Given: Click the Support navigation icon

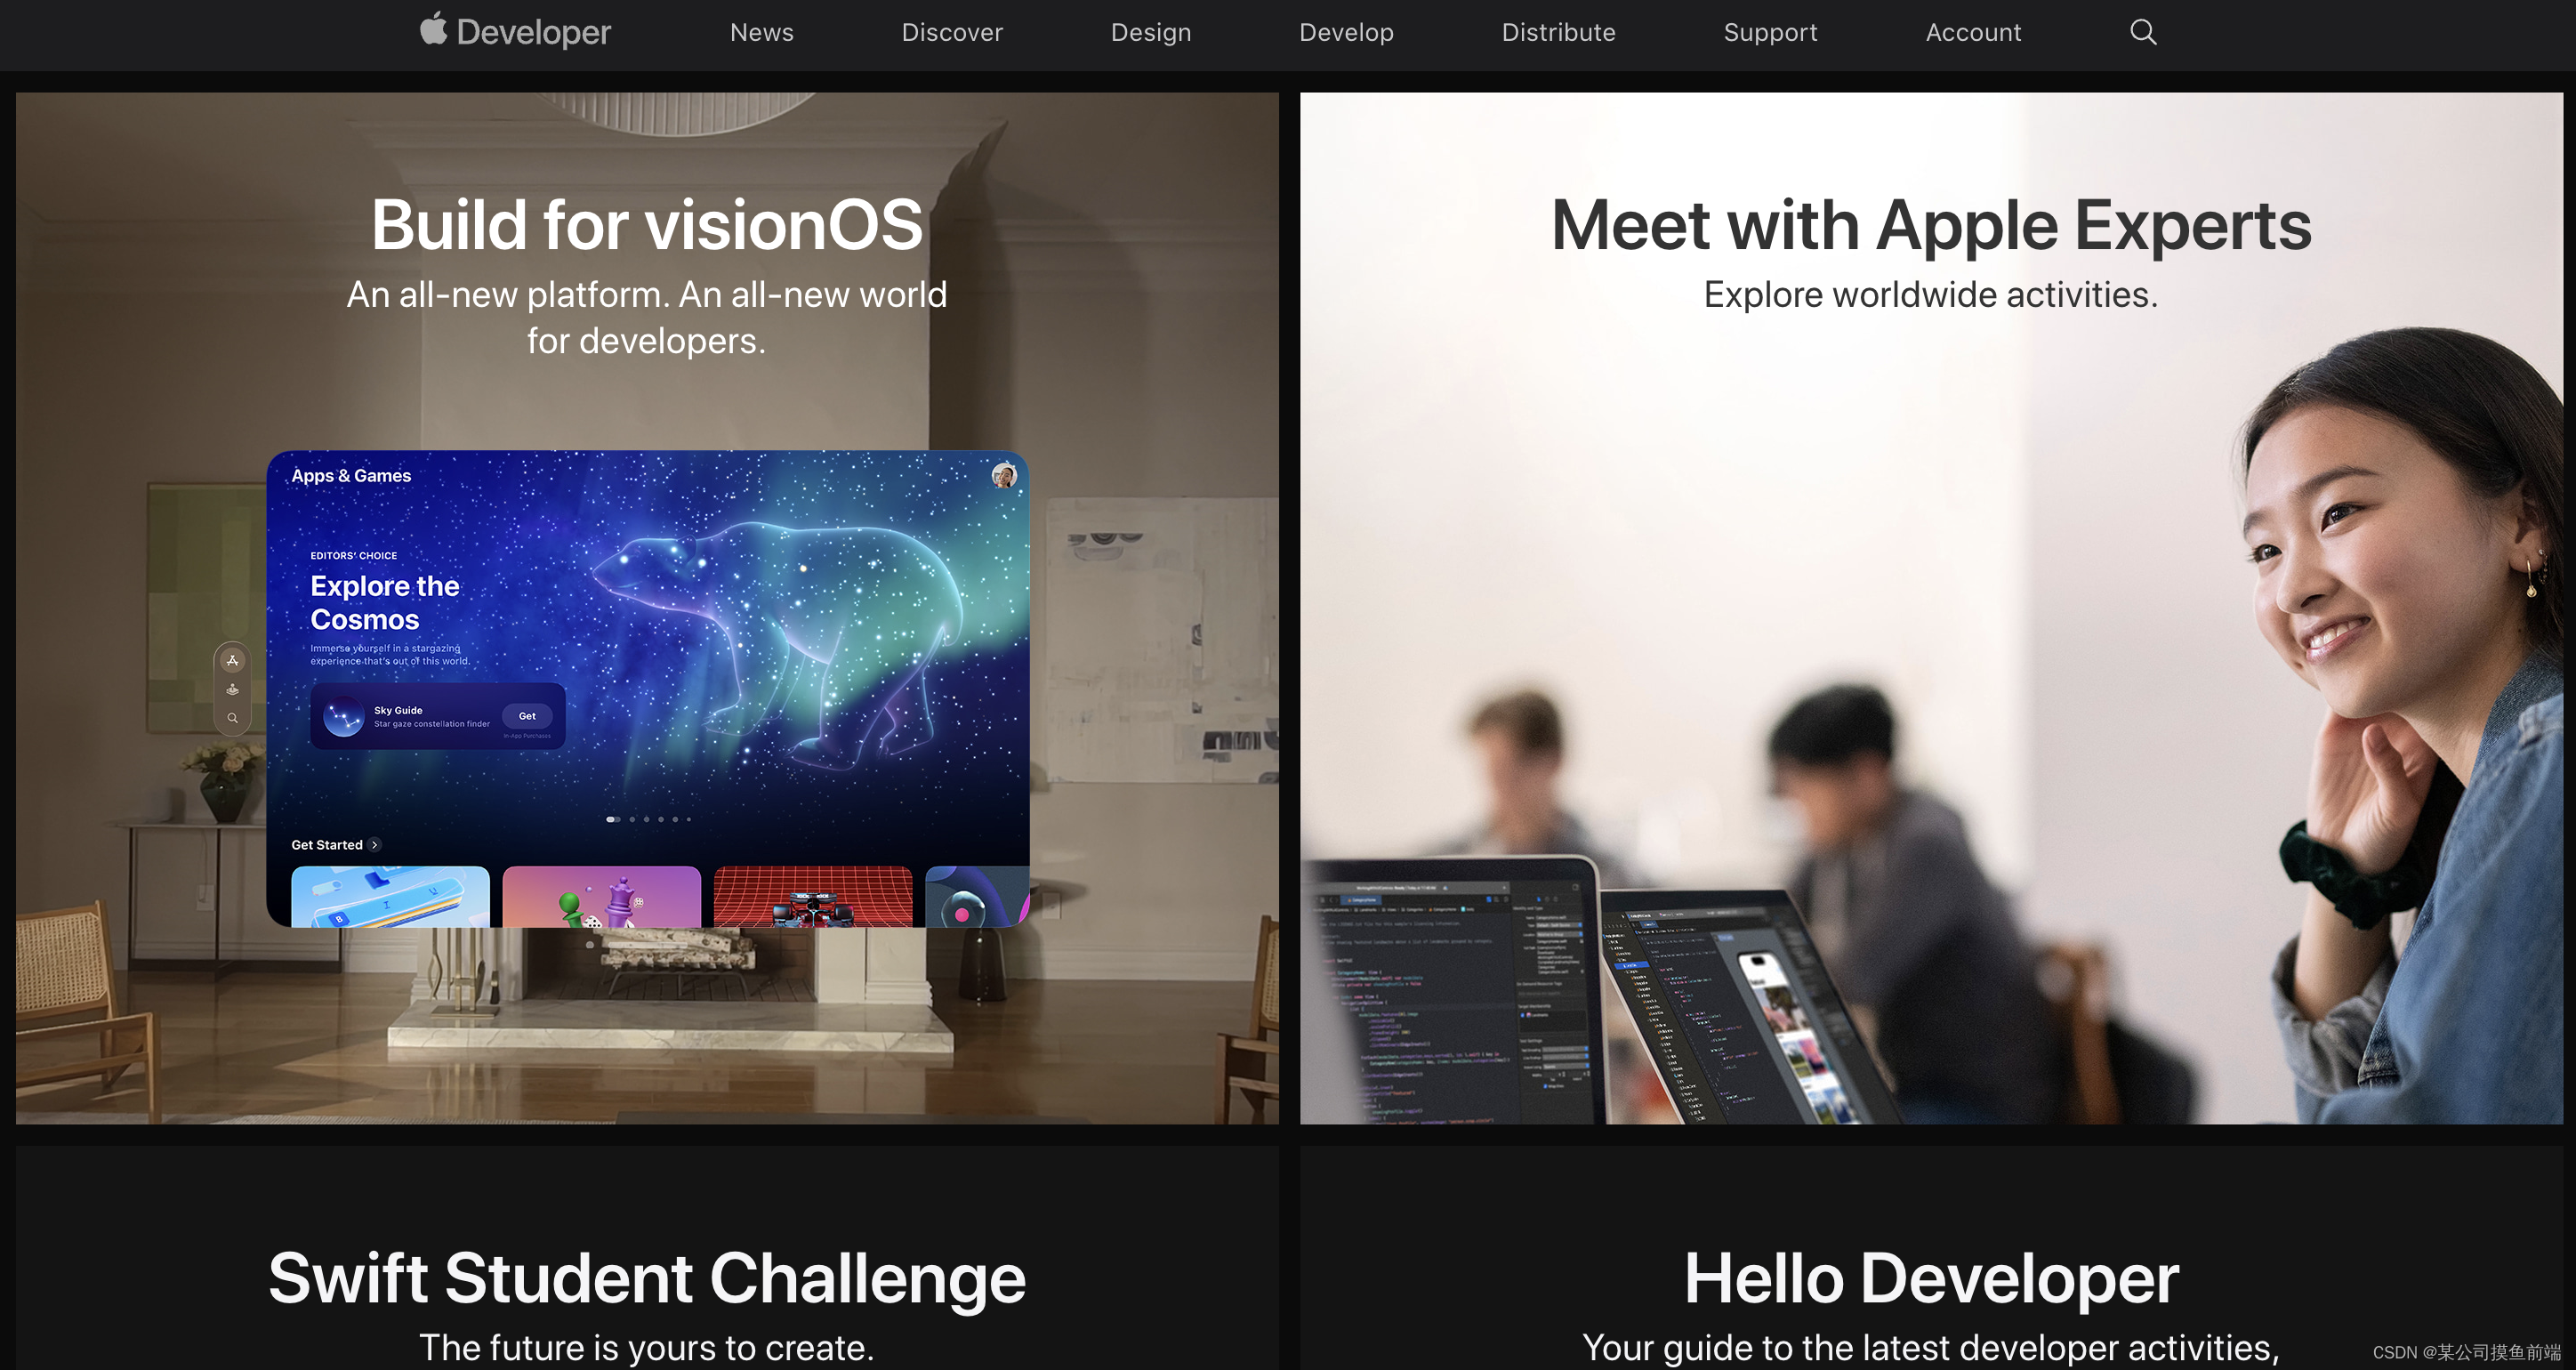Looking at the screenshot, I should click(1768, 32).
